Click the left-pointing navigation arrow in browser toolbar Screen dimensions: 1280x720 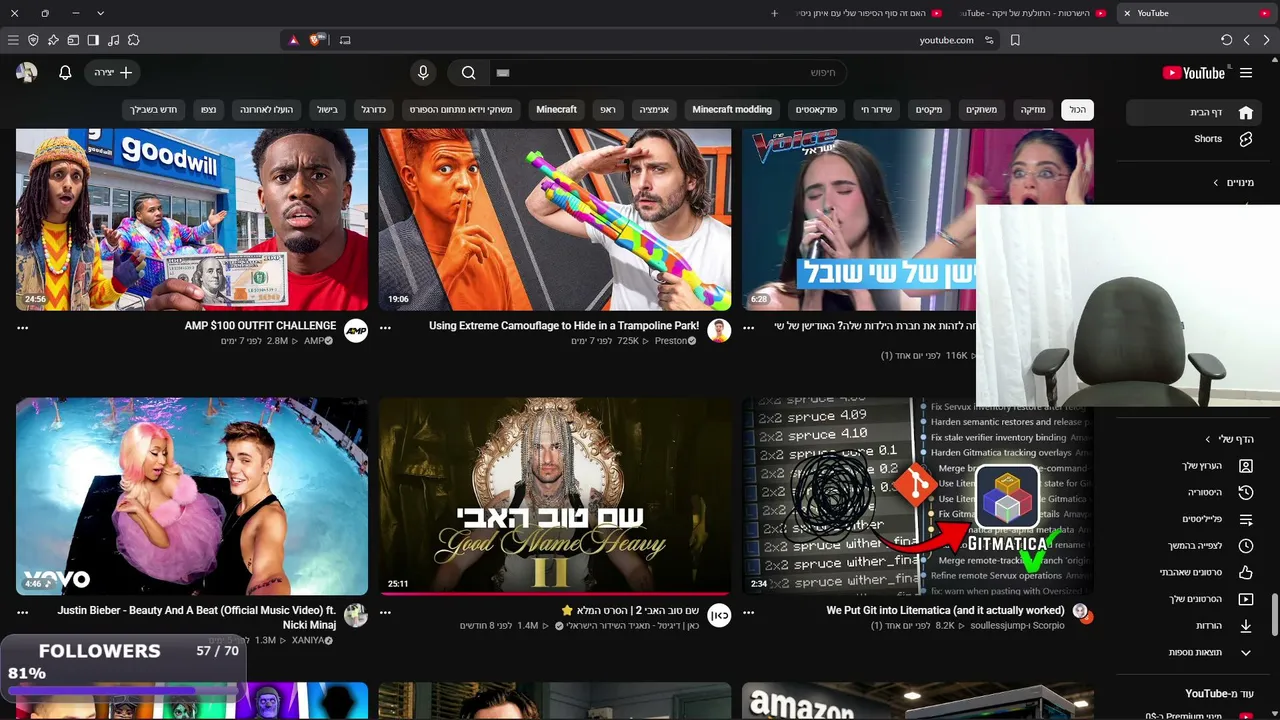(x=1246, y=40)
